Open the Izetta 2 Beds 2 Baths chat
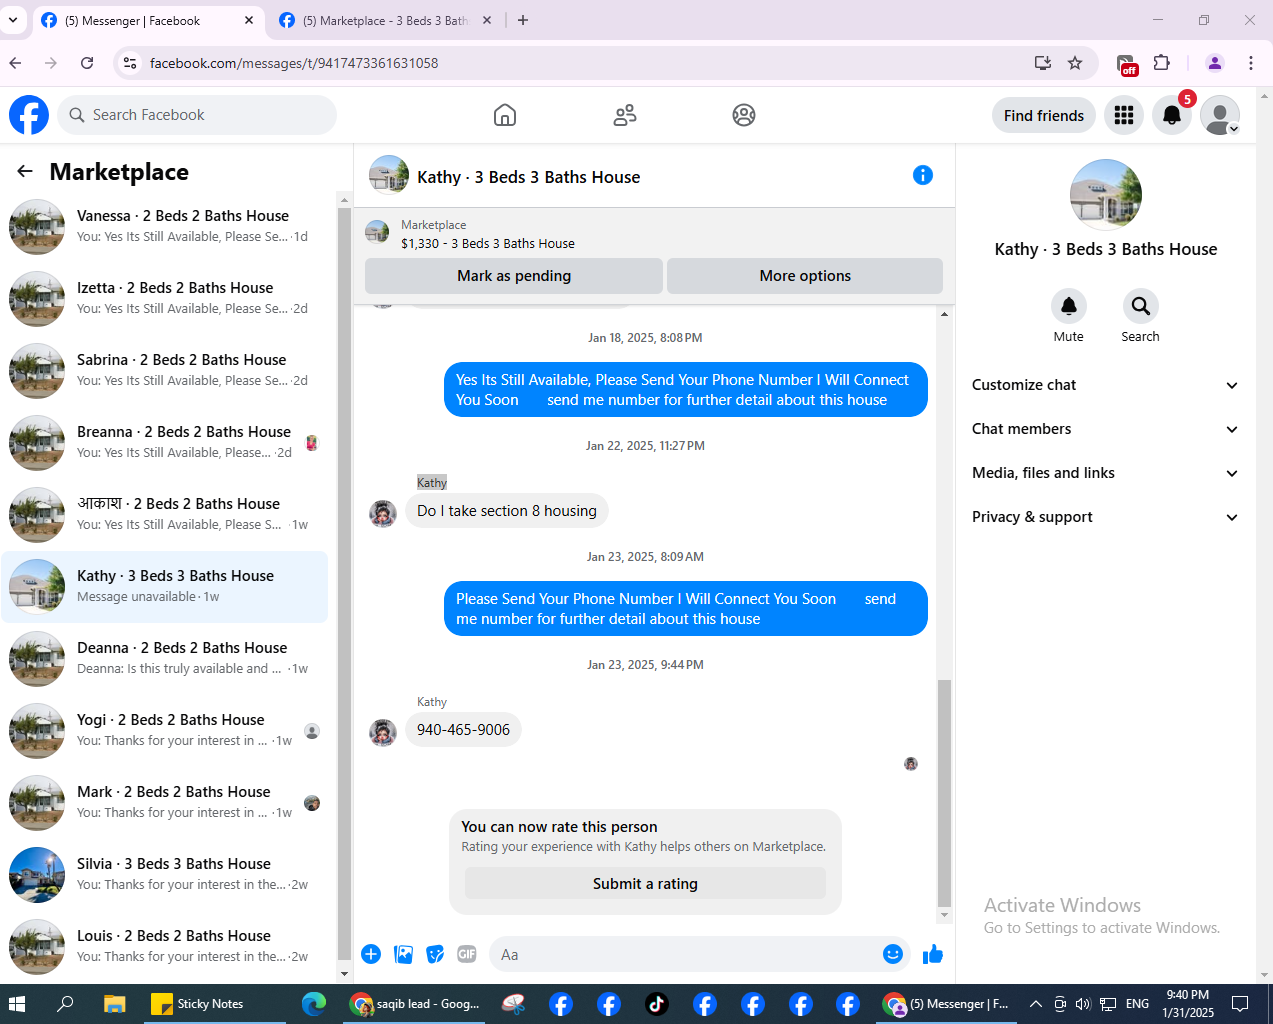1273x1024 pixels. (165, 298)
